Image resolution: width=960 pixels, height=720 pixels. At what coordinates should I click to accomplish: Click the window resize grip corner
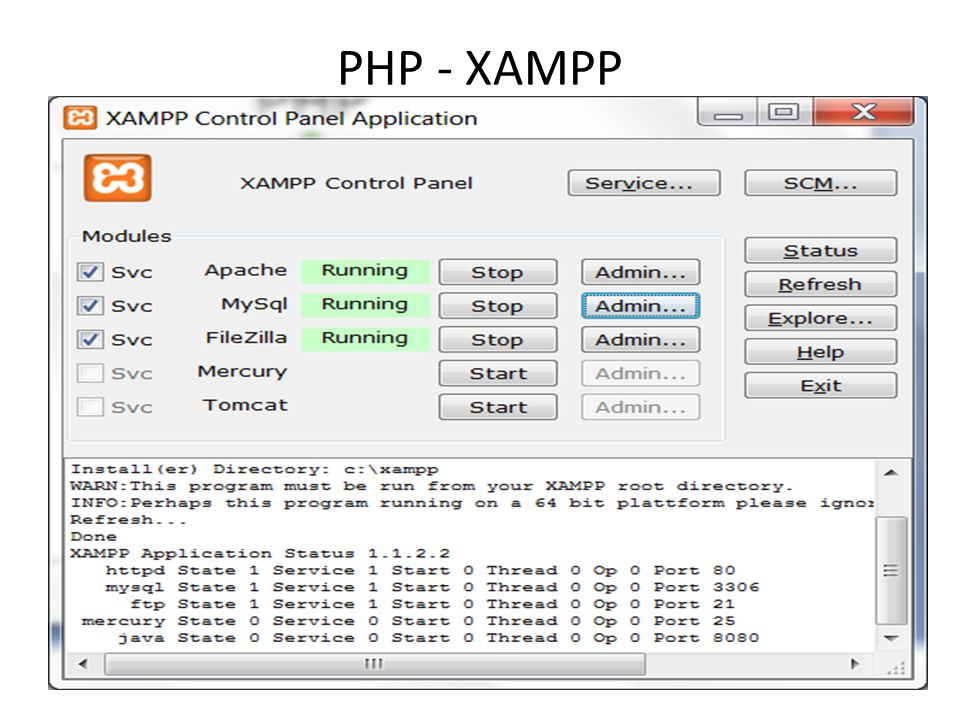point(895,668)
